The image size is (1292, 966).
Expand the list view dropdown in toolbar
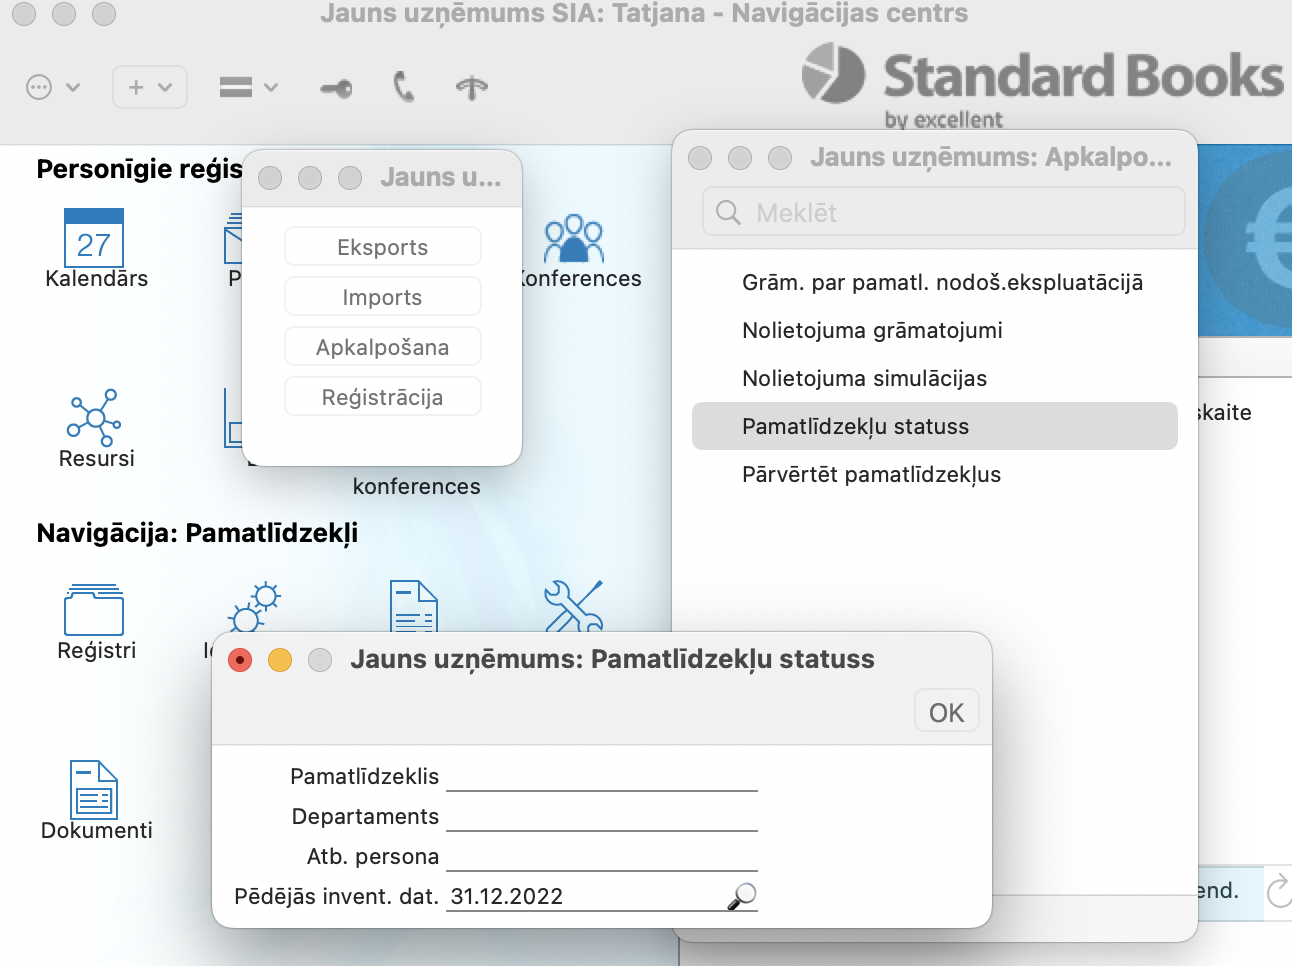tap(248, 88)
